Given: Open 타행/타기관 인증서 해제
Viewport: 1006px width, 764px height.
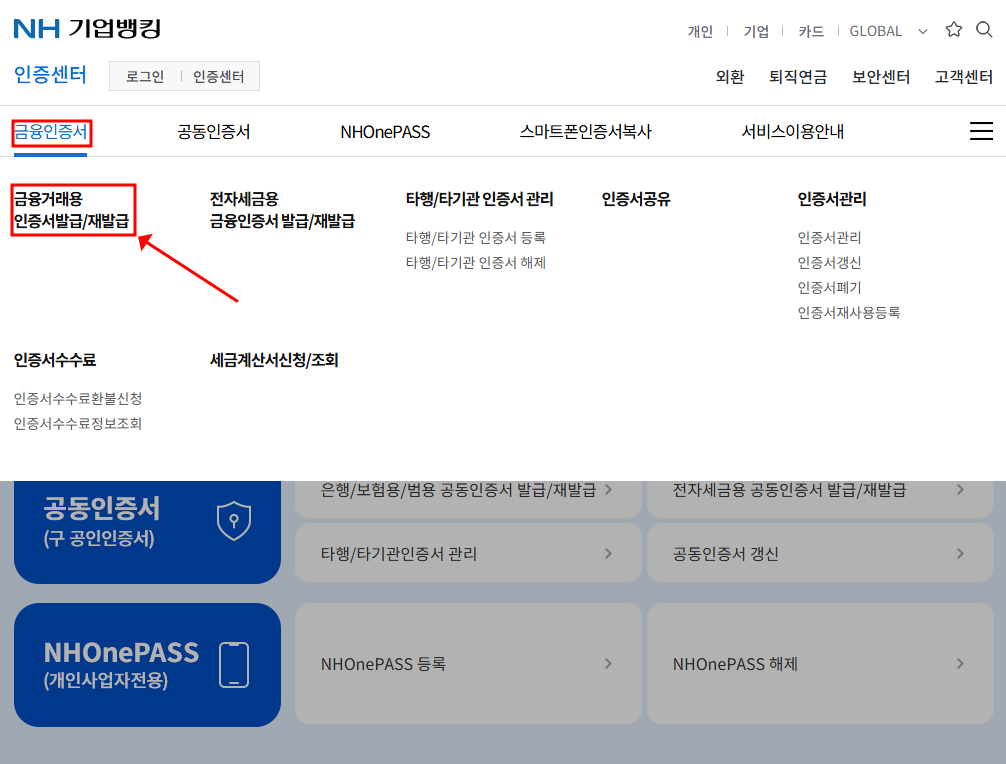Looking at the screenshot, I should pyautogui.click(x=475, y=262).
